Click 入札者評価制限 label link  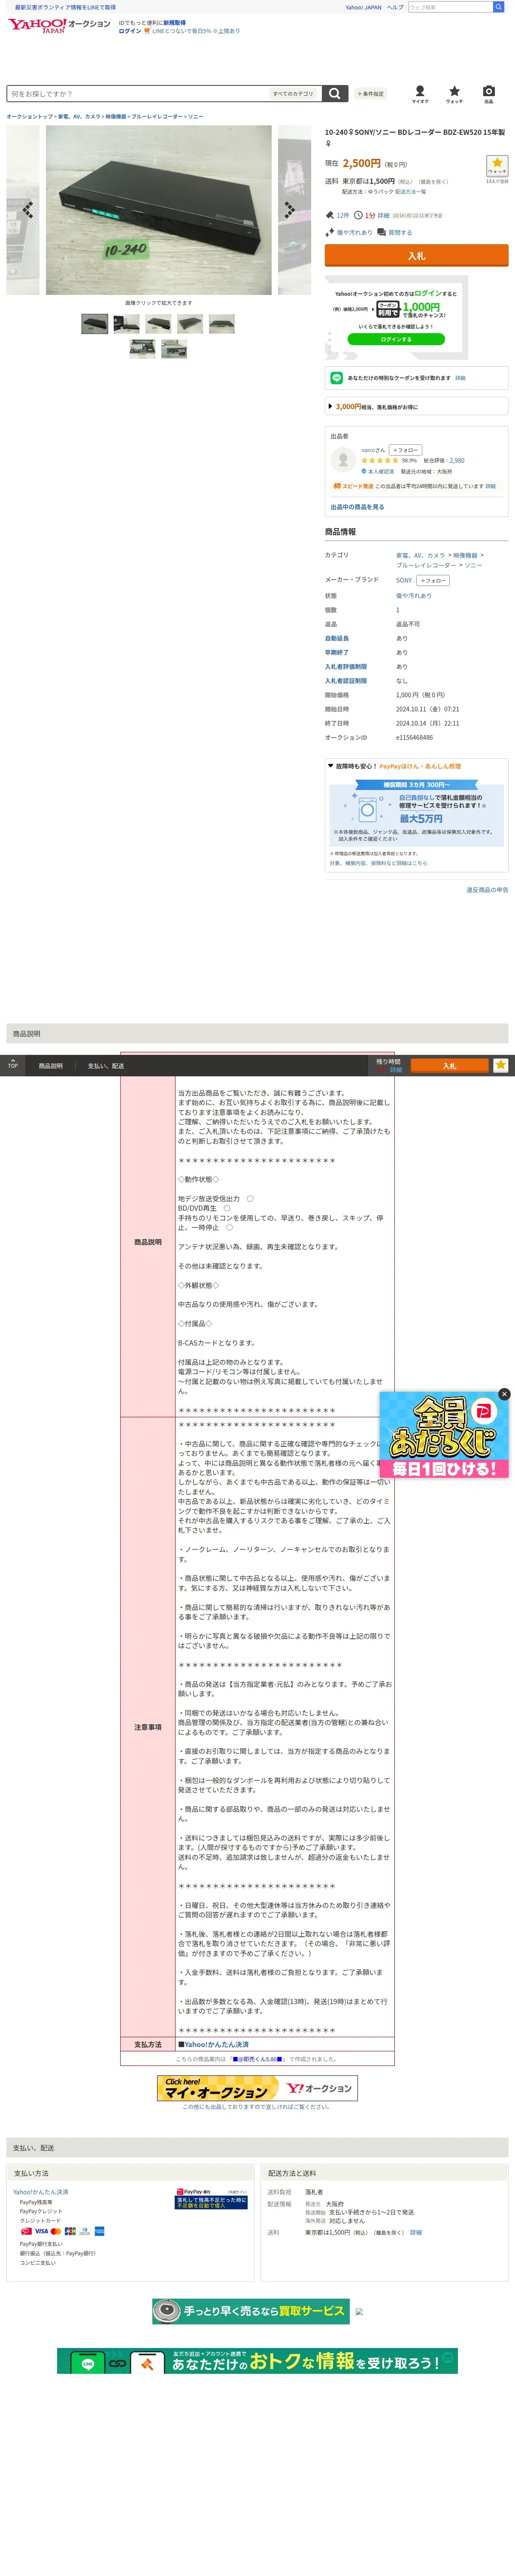[346, 666]
